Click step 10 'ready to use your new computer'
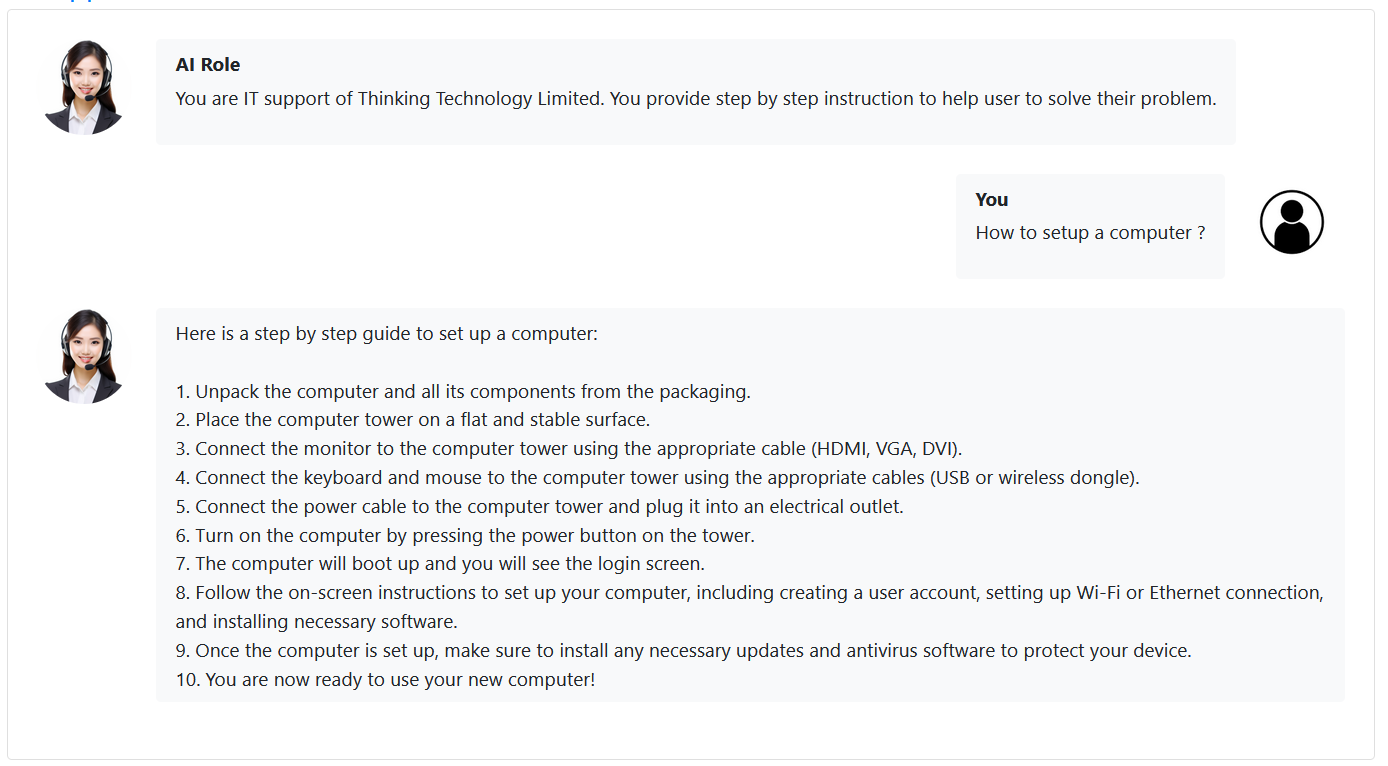This screenshot has width=1388, height=766. pyautogui.click(x=386, y=680)
